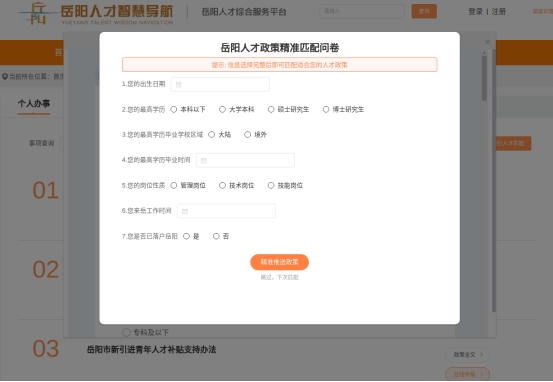Choose 大陆 as graduation school region
The height and width of the screenshot is (382, 553).
click(212, 134)
